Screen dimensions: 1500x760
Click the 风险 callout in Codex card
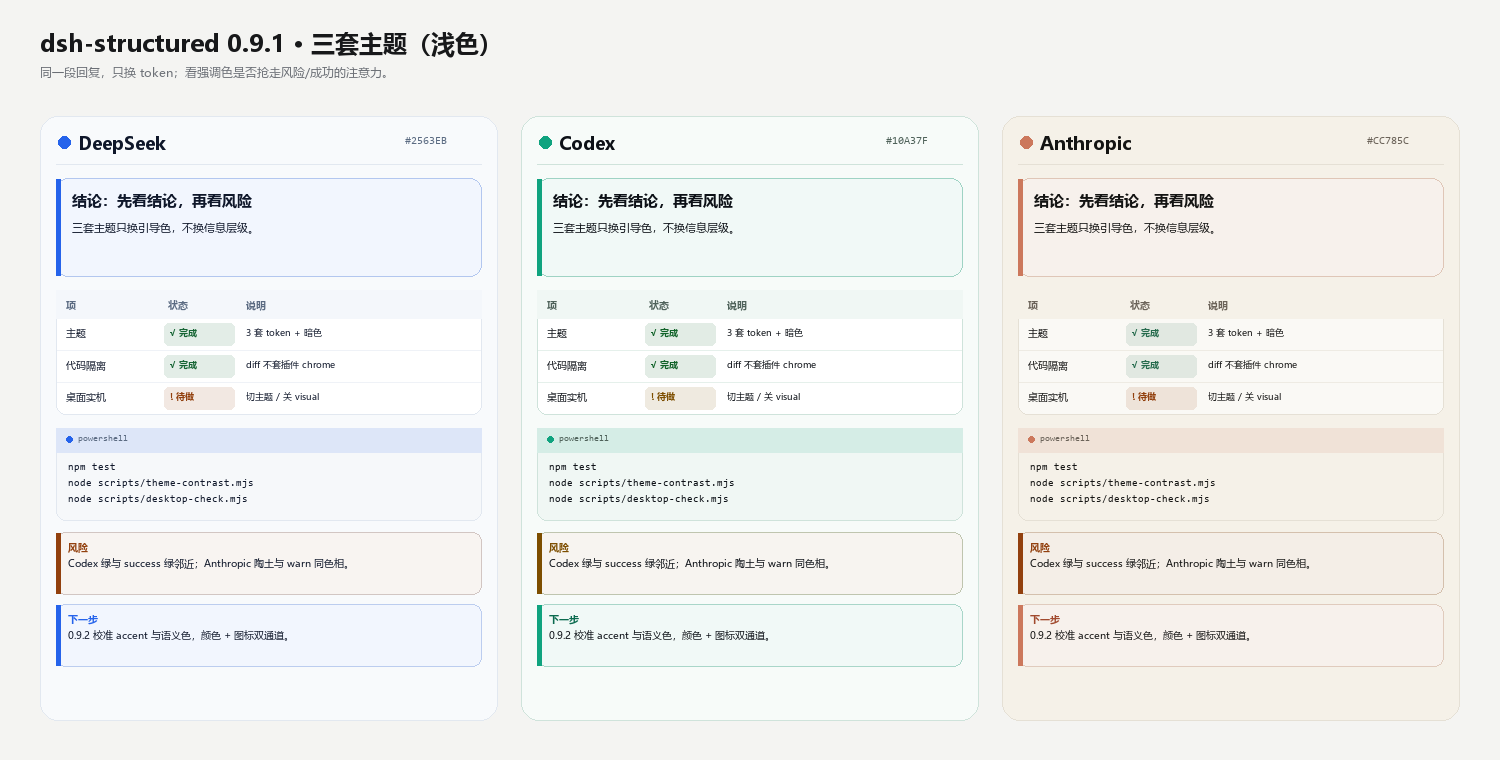tap(750, 563)
